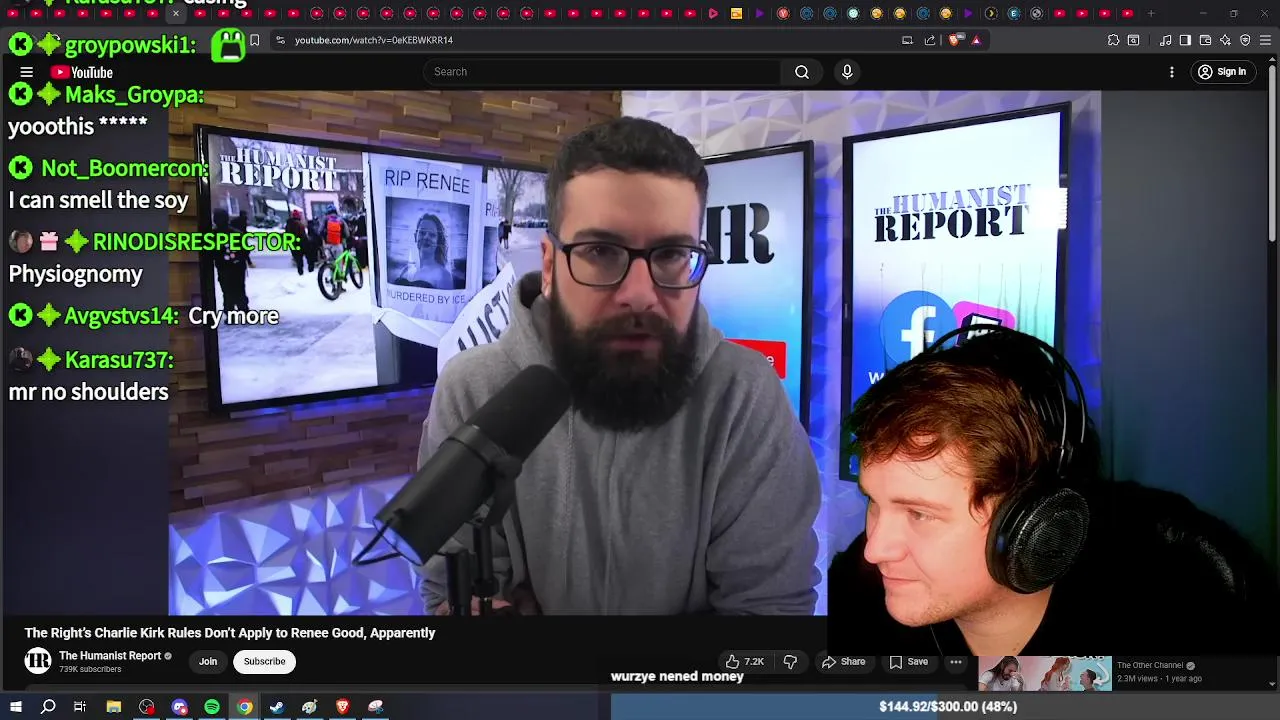Toggle the browser sidebar panel icon
This screenshot has height=720, width=1280.
(x=1185, y=40)
